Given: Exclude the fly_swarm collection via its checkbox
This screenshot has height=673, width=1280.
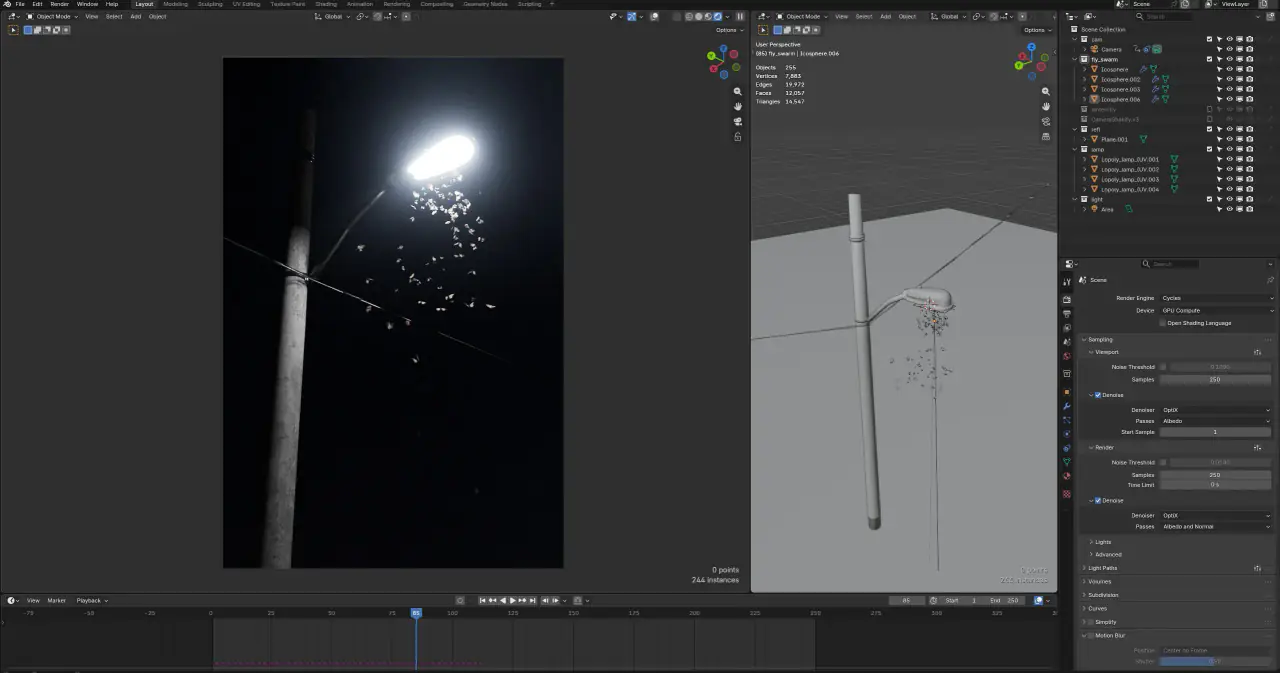Looking at the screenshot, I should [1209, 59].
